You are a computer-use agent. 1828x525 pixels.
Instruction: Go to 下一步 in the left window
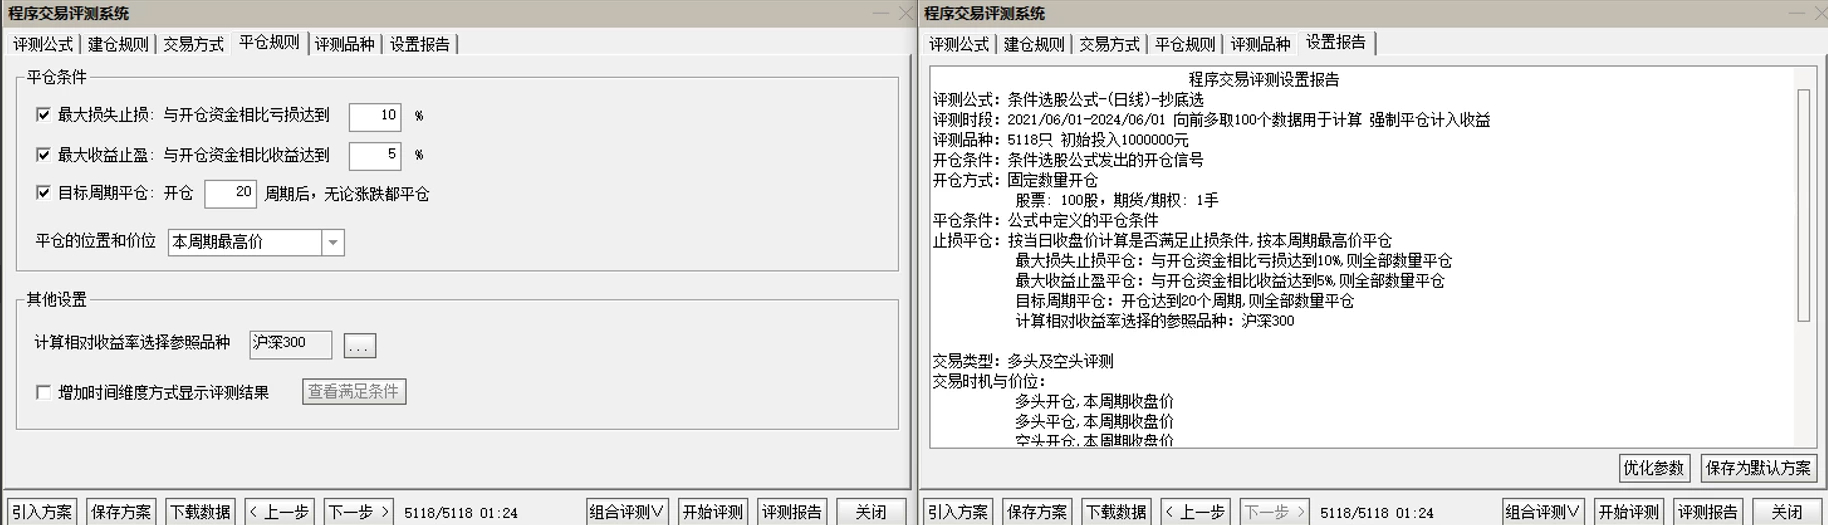point(358,512)
